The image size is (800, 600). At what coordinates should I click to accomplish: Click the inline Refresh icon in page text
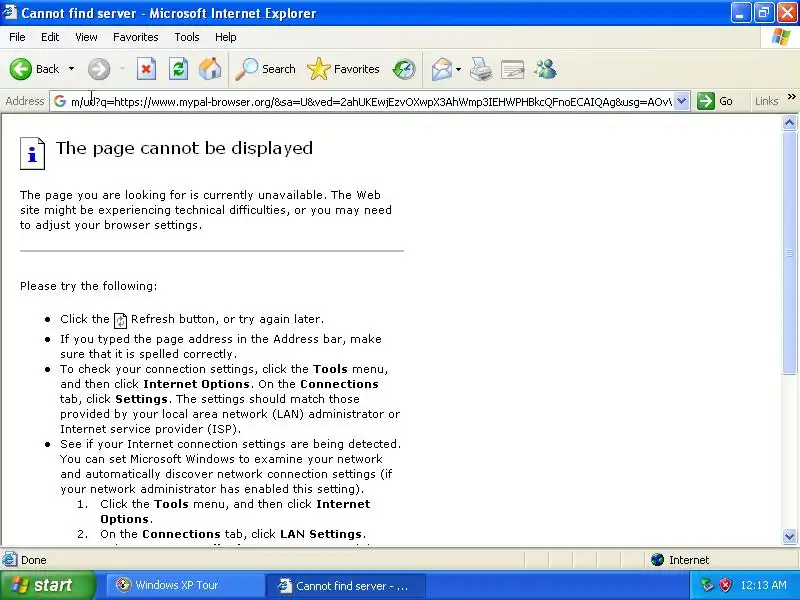tap(120, 320)
